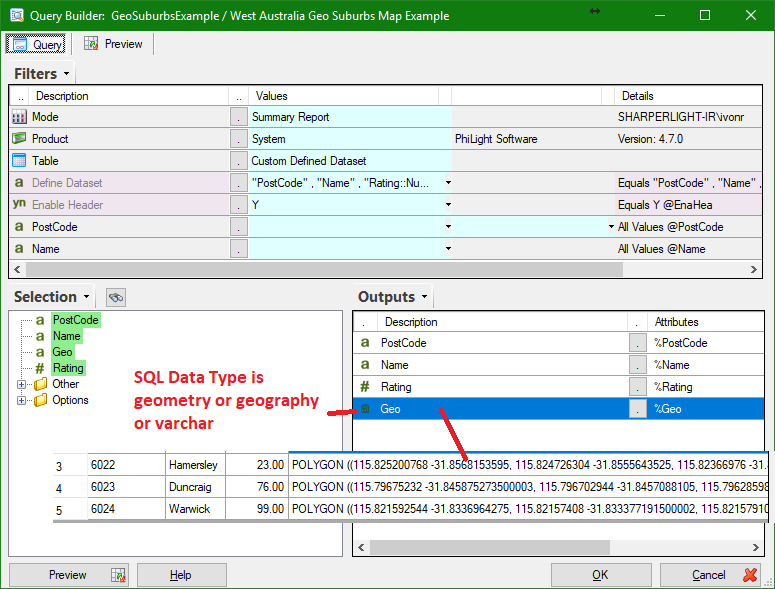Open the Outputs section dropdown arrow
Screen dimensions: 775x589
click(424, 297)
